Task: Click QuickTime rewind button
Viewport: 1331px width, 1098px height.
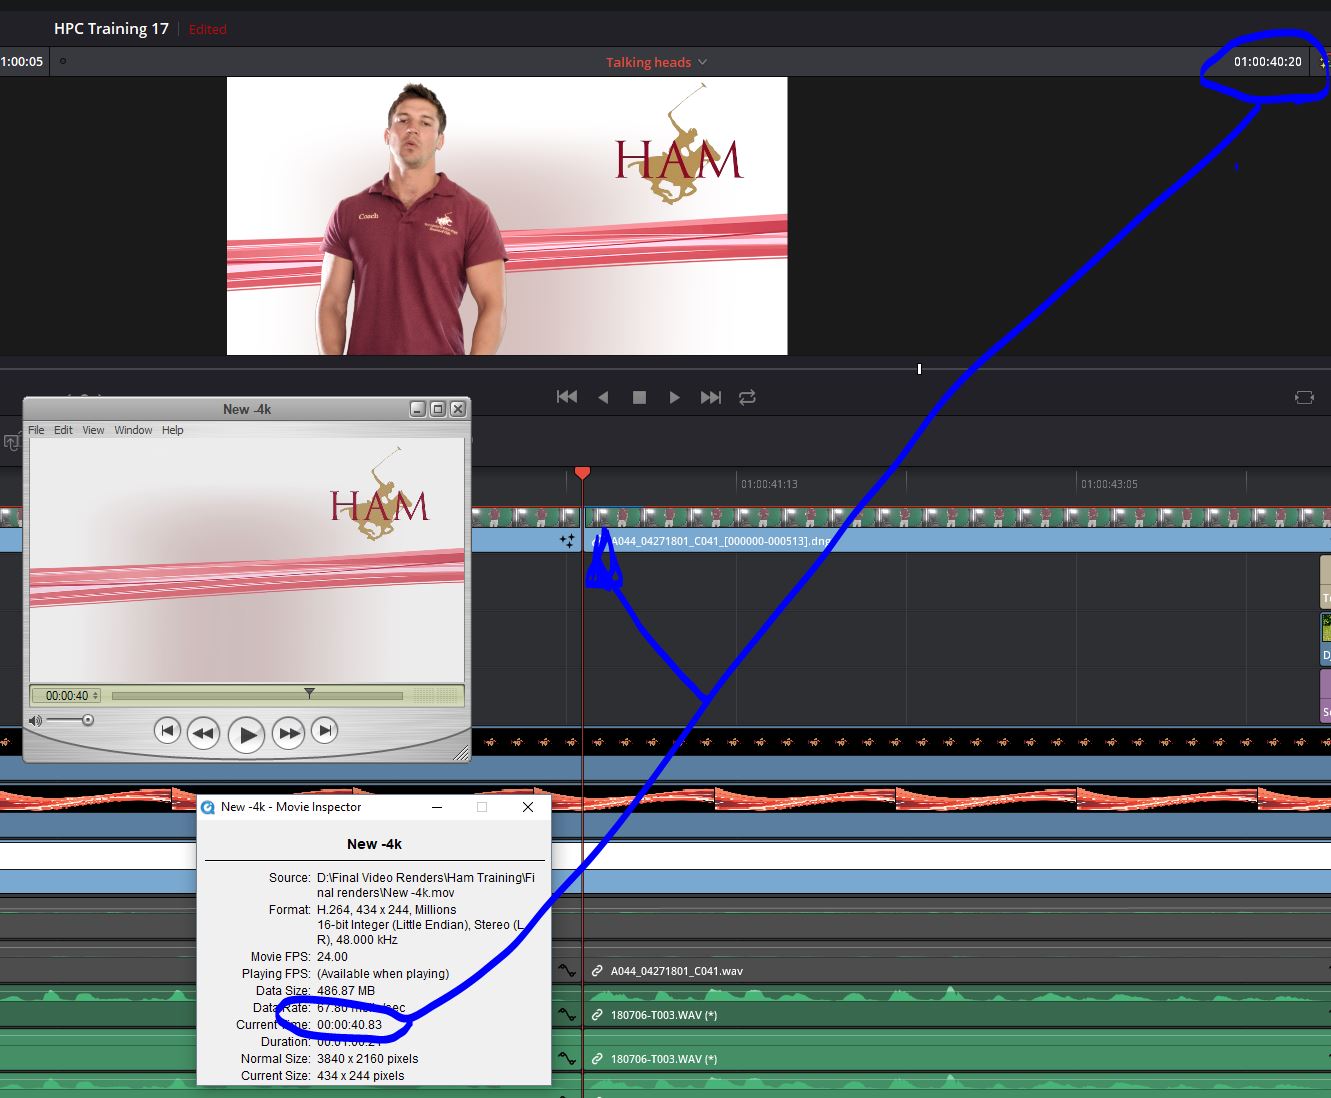Action: (x=203, y=733)
